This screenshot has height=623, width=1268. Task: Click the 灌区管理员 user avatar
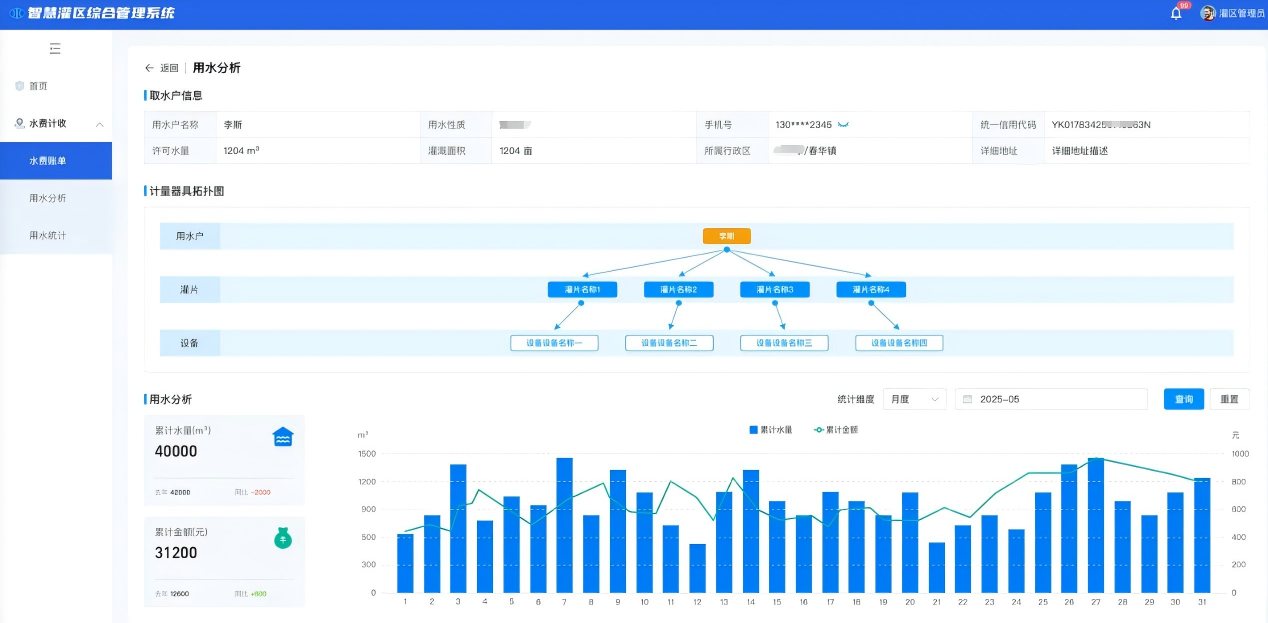click(x=1208, y=13)
